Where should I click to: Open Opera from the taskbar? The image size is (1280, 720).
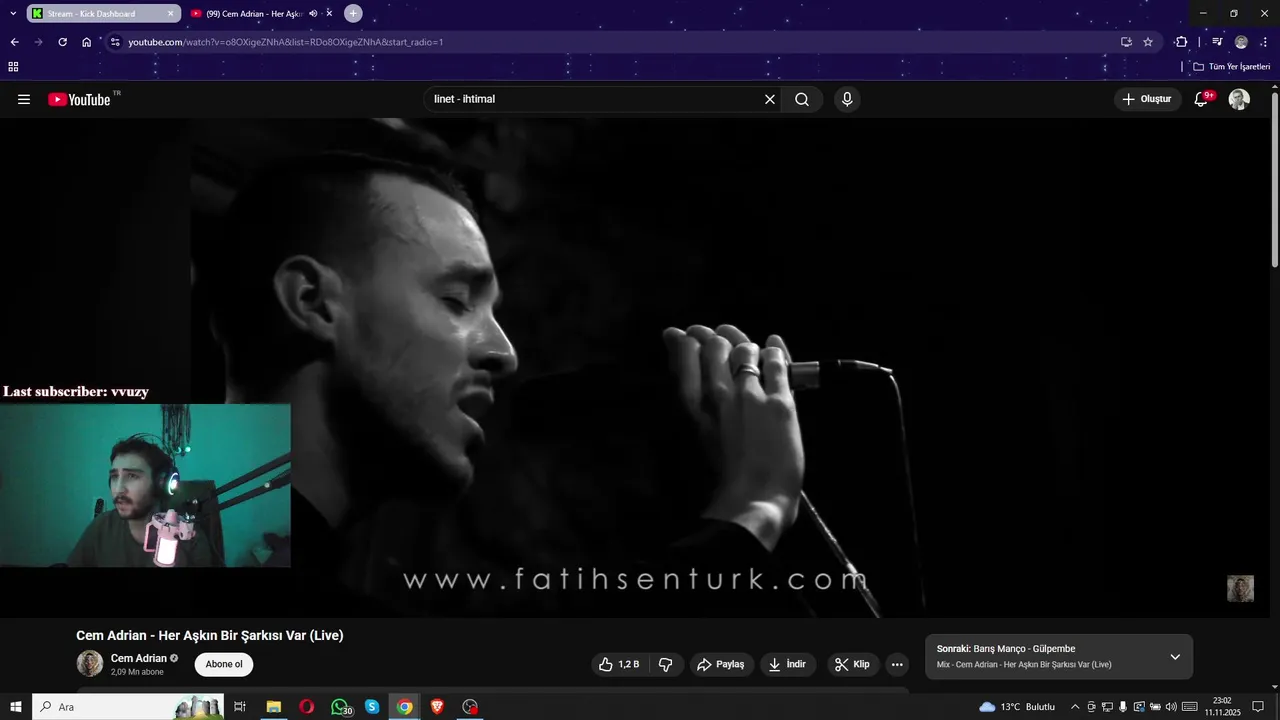(306, 707)
